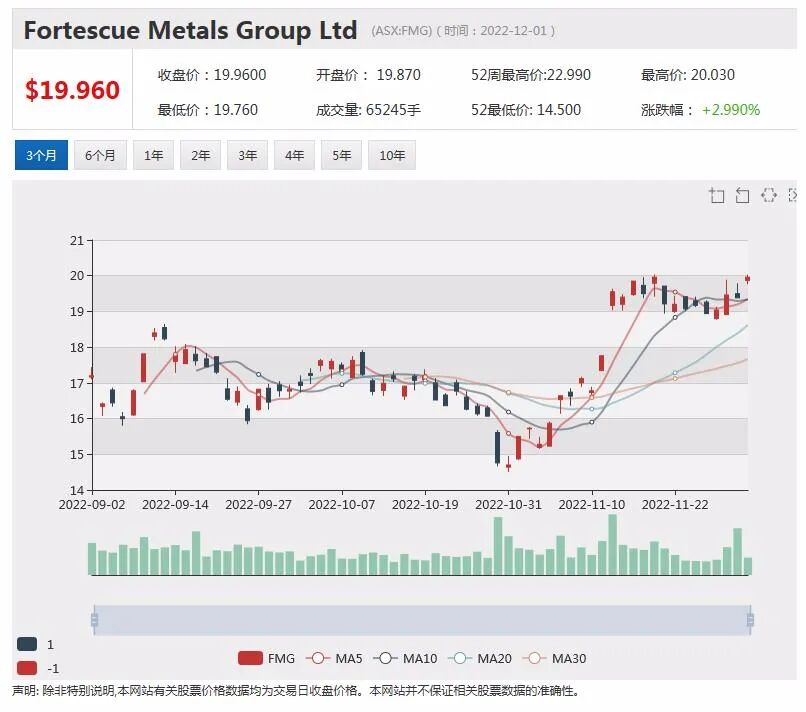The width and height of the screenshot is (806, 712).
Task: Click the left handle of zoom slider
Action: 95,620
